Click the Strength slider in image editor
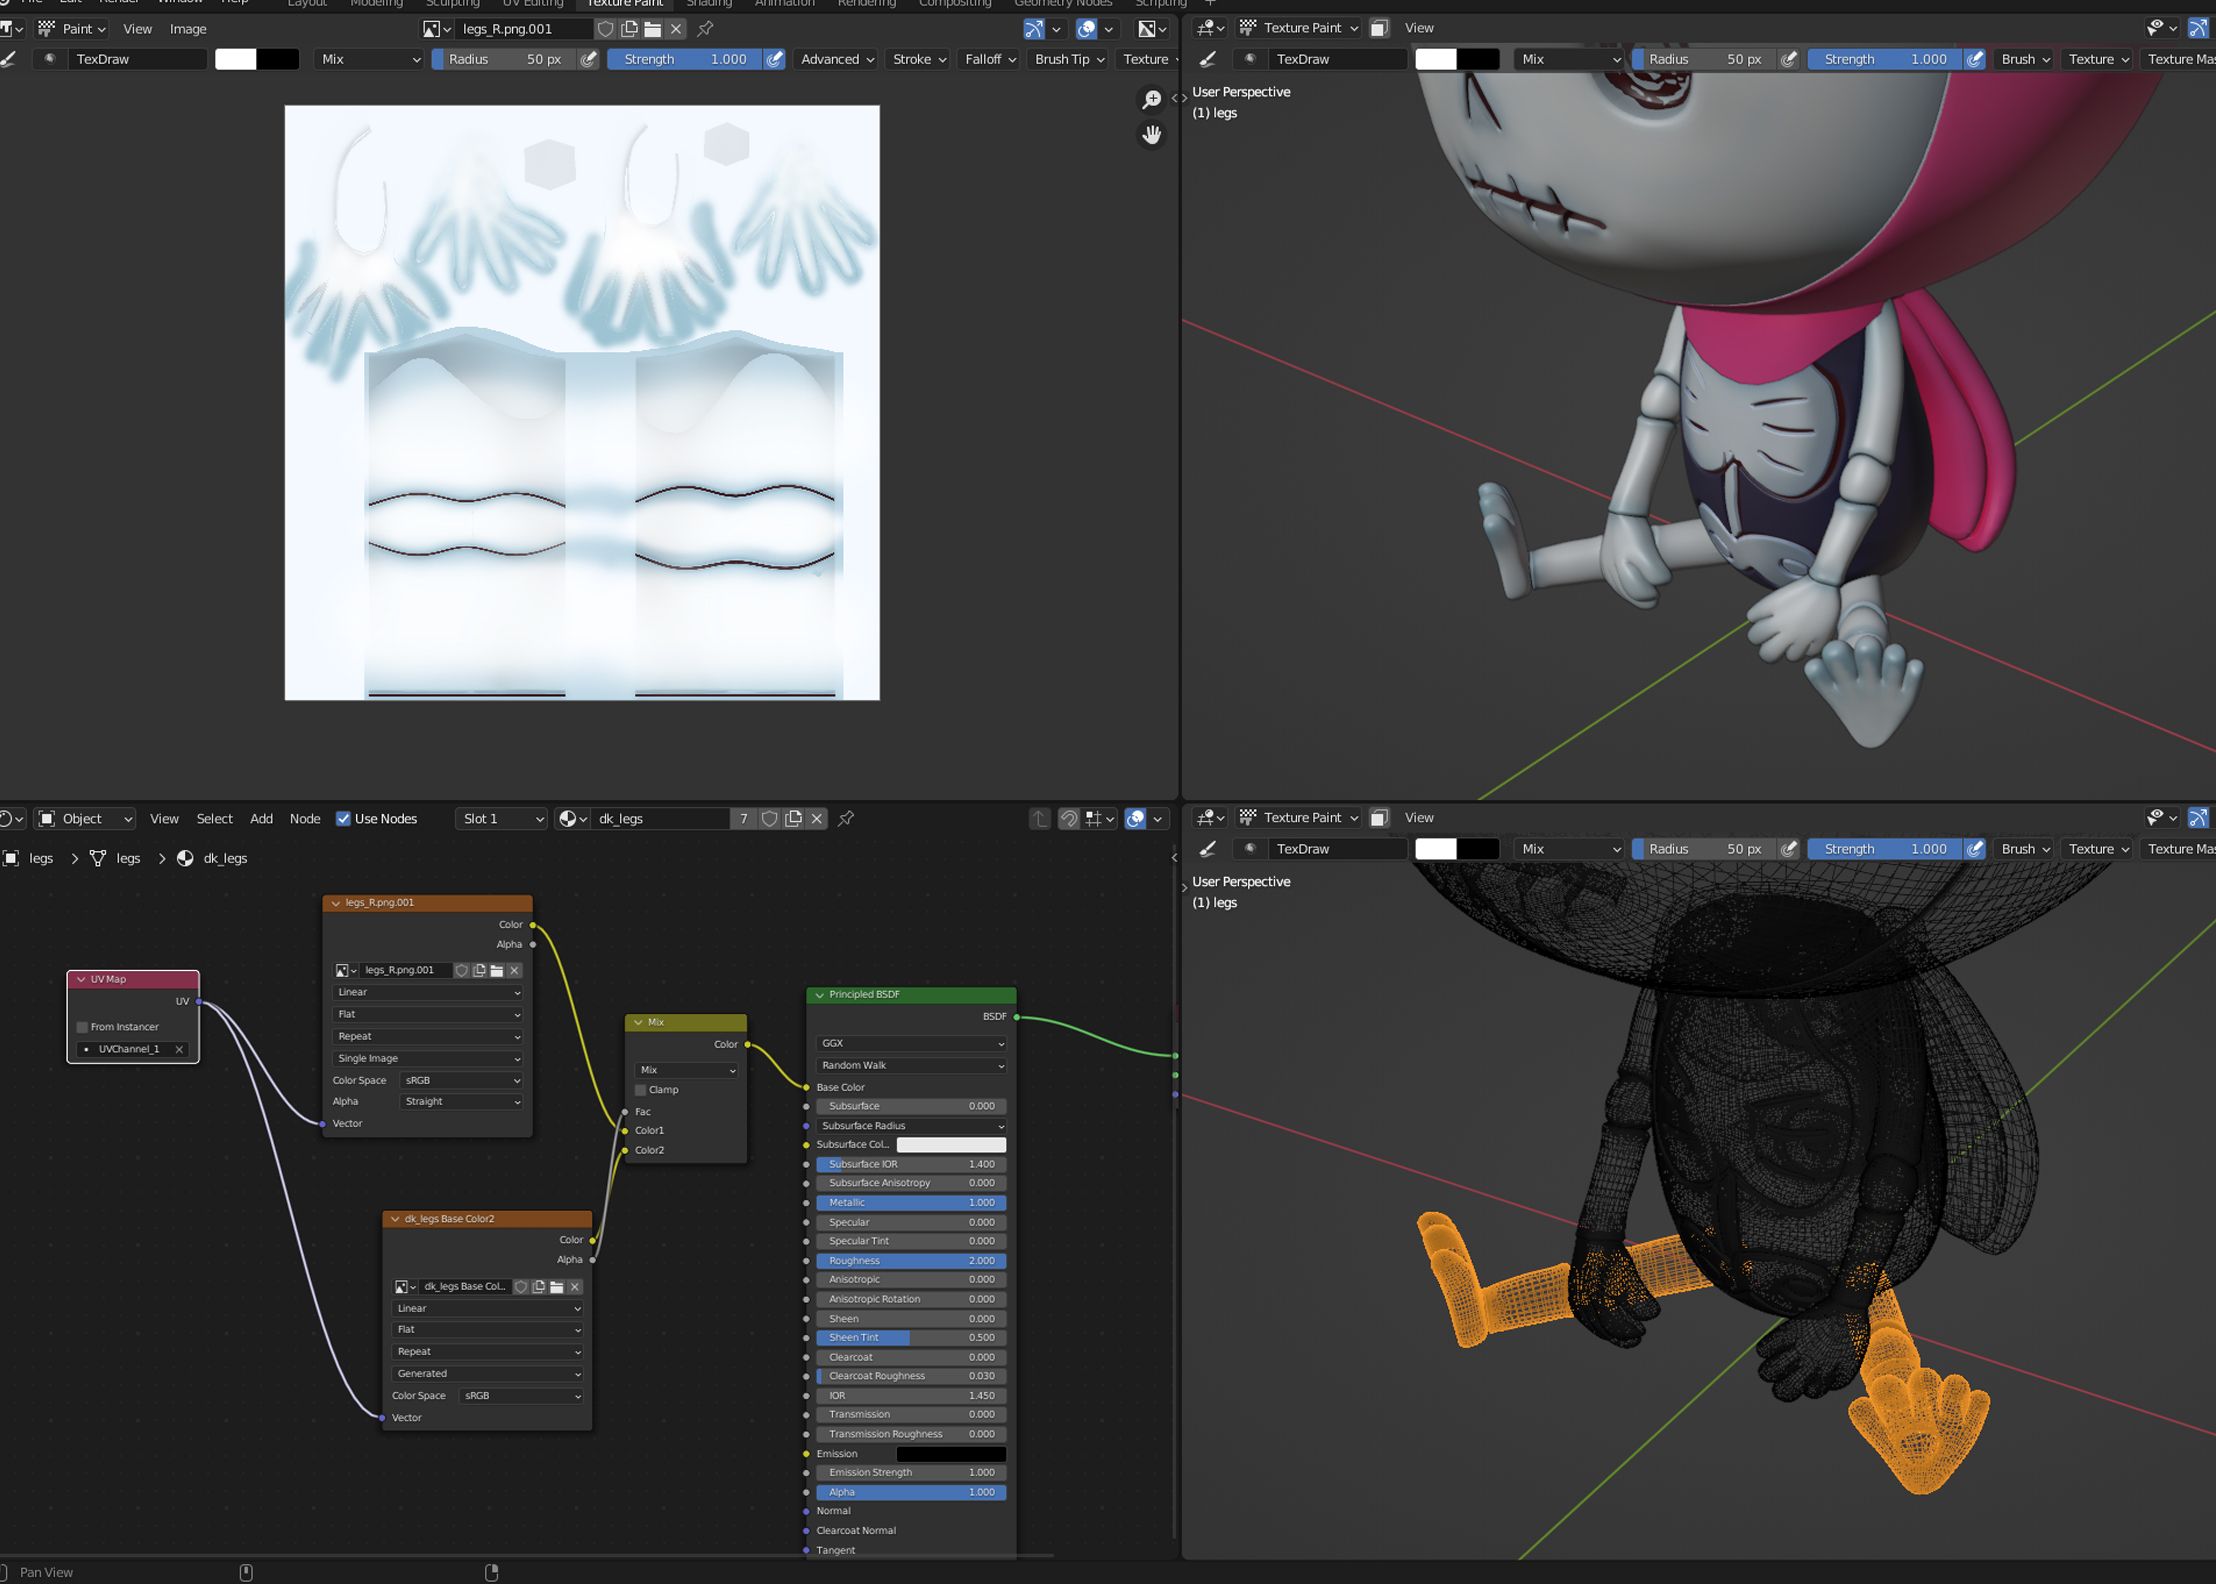Viewport: 2216px width, 1584px height. click(686, 59)
